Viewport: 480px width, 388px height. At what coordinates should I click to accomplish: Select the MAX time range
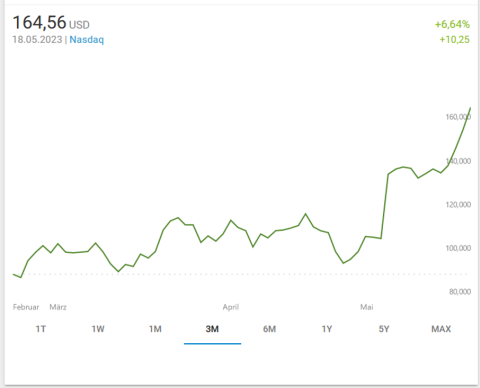pos(441,329)
